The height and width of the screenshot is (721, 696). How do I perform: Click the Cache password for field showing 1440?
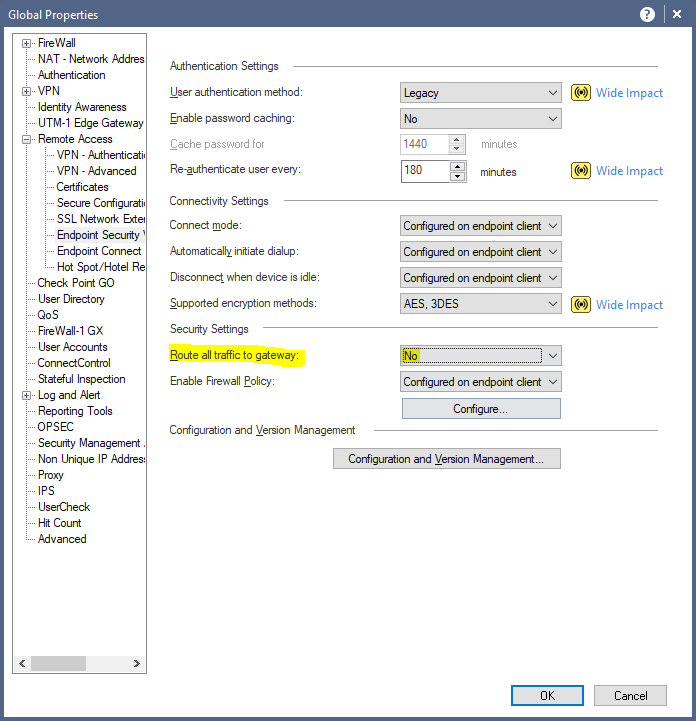pyautogui.click(x=424, y=144)
